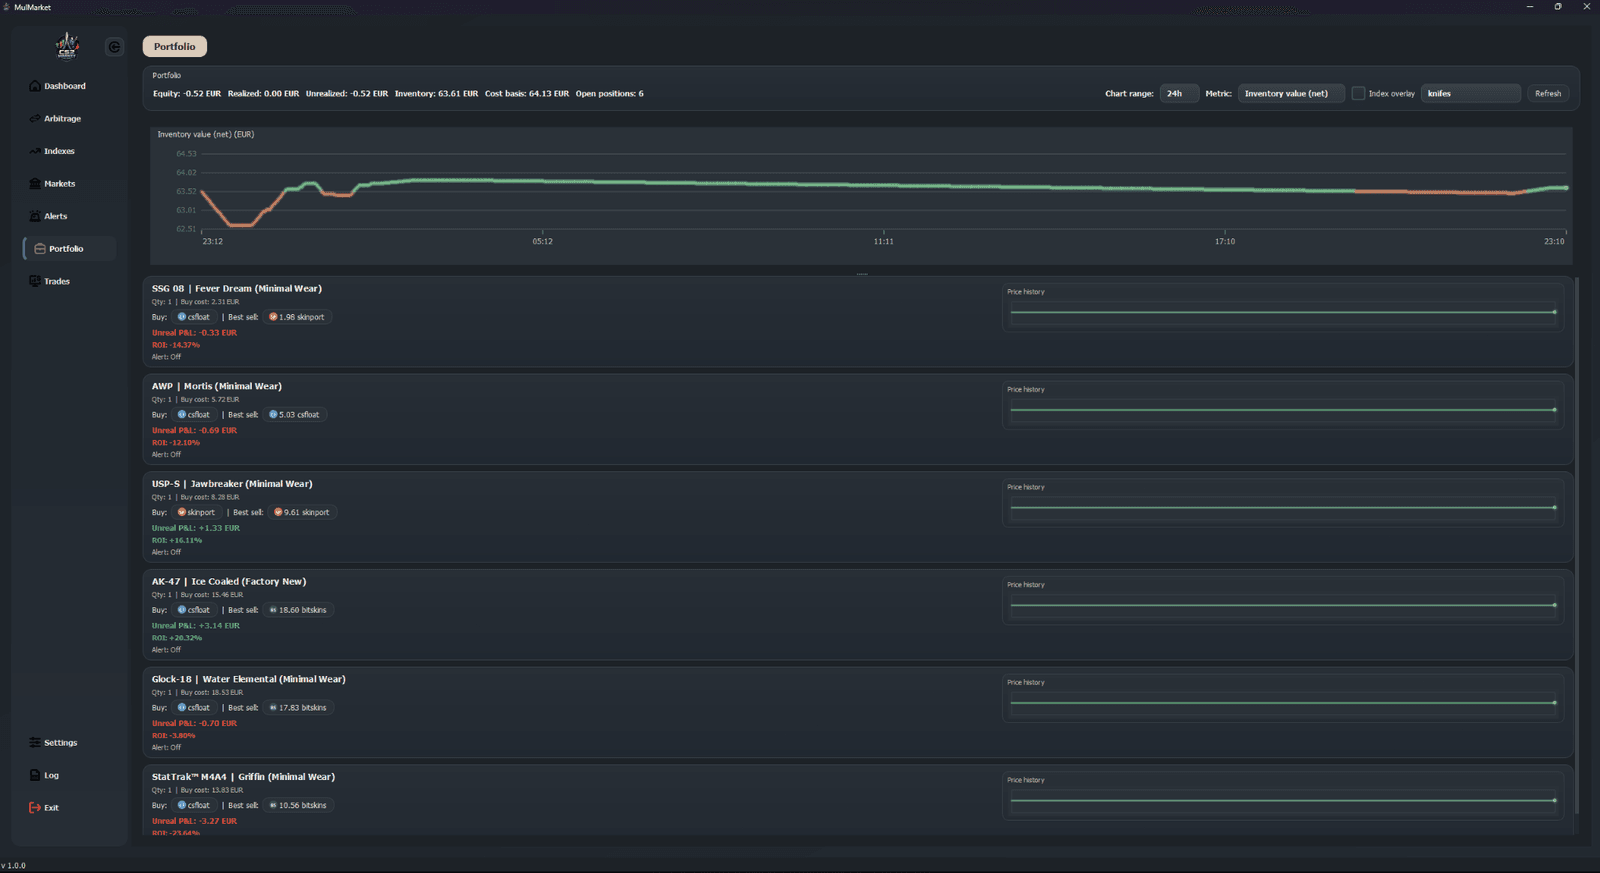The width and height of the screenshot is (1600, 873).
Task: Click the 9.61 skinport sell chip
Action: (x=302, y=512)
